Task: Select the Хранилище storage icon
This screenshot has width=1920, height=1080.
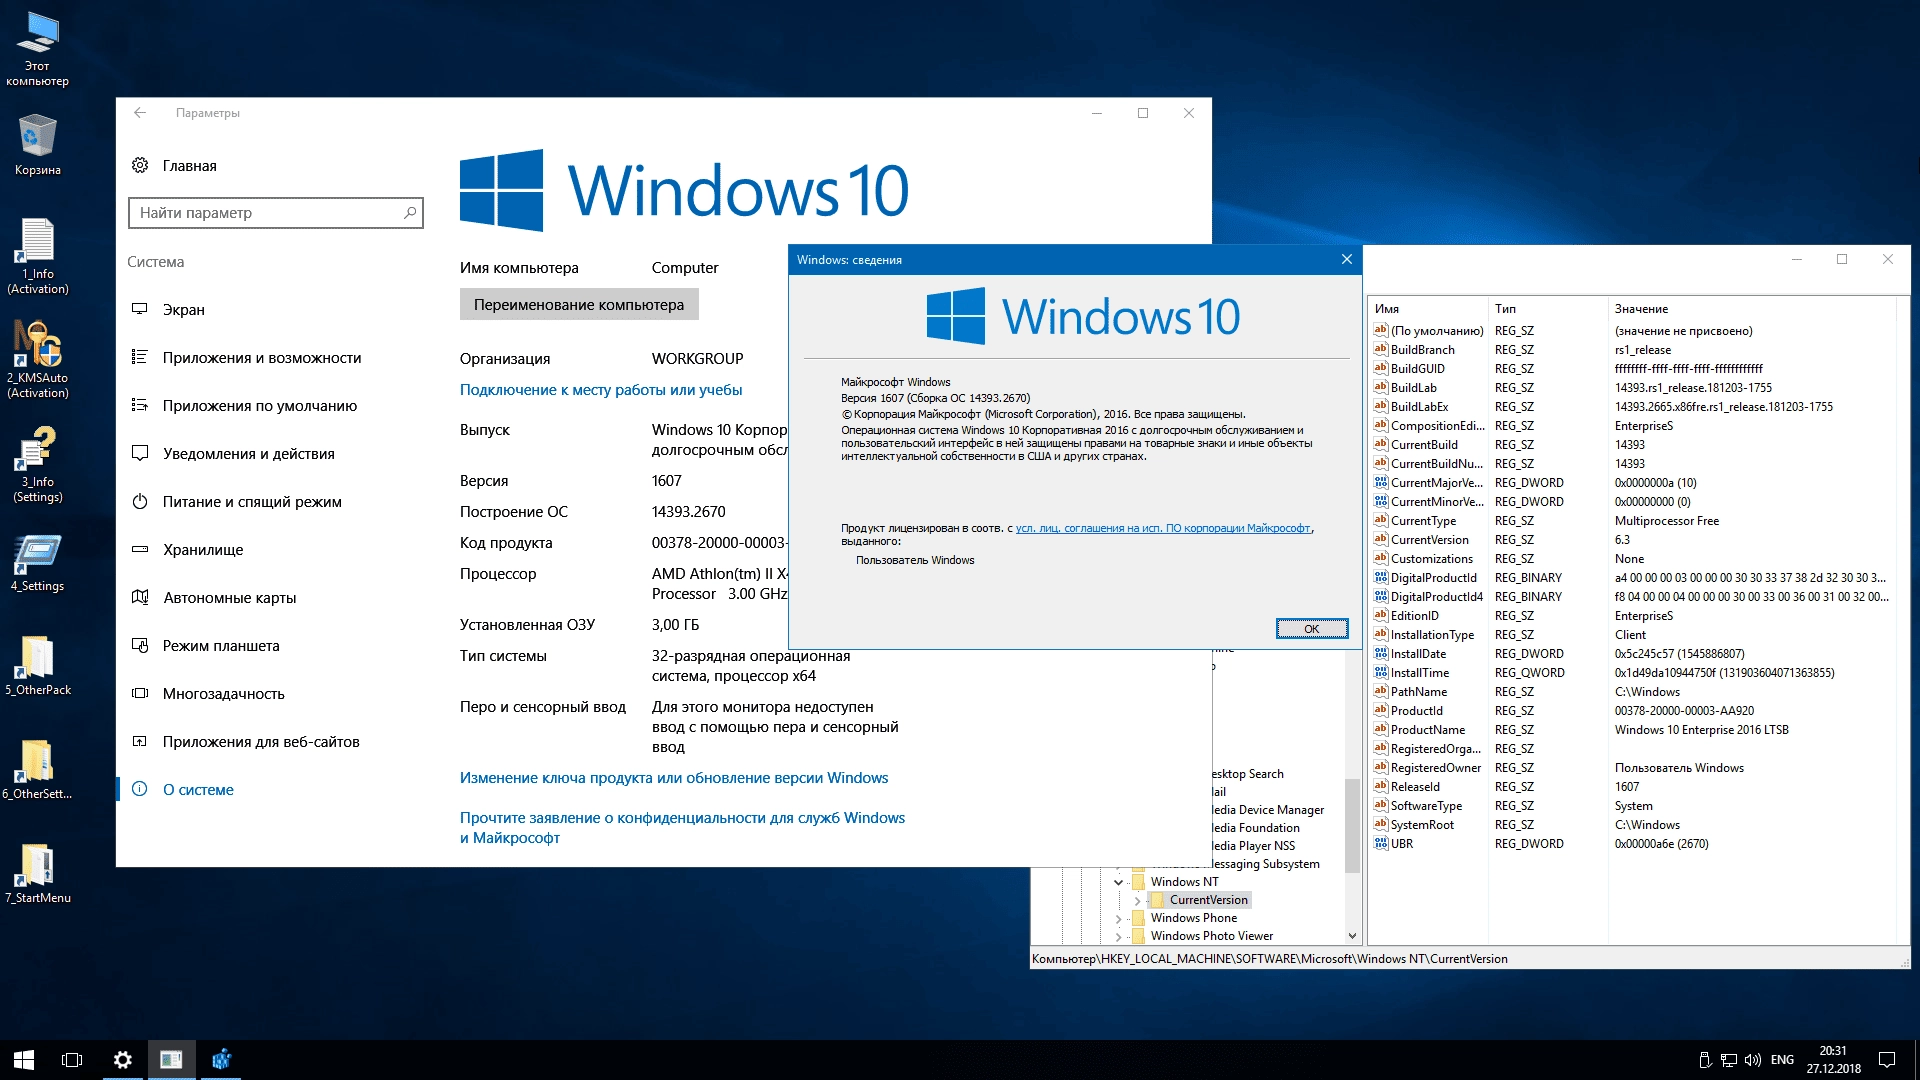Action: (140, 549)
